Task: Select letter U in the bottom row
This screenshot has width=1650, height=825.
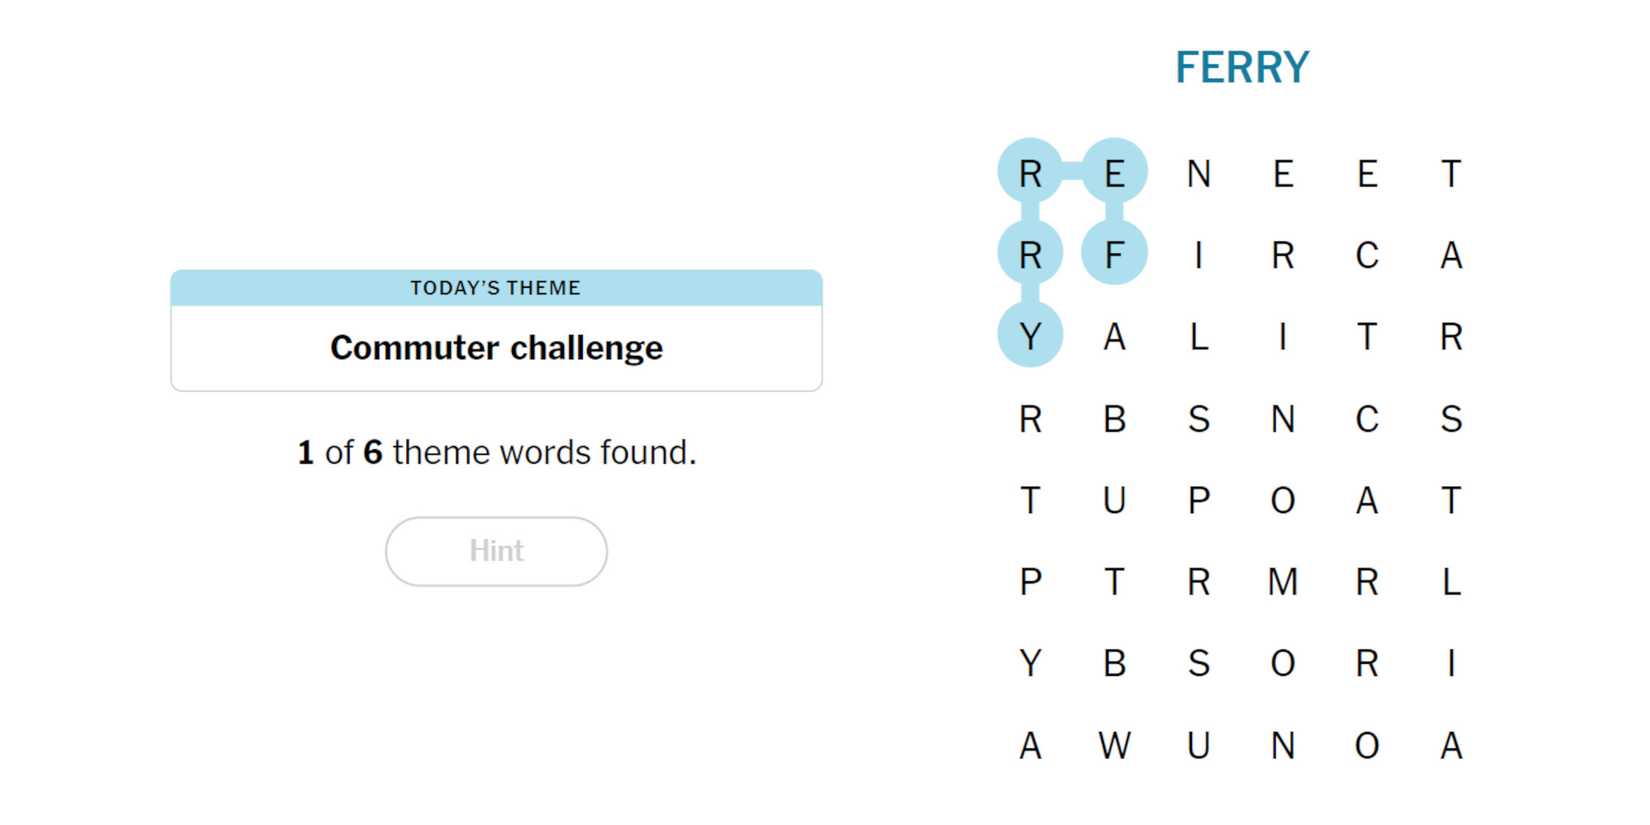Action: pyautogui.click(x=1198, y=745)
